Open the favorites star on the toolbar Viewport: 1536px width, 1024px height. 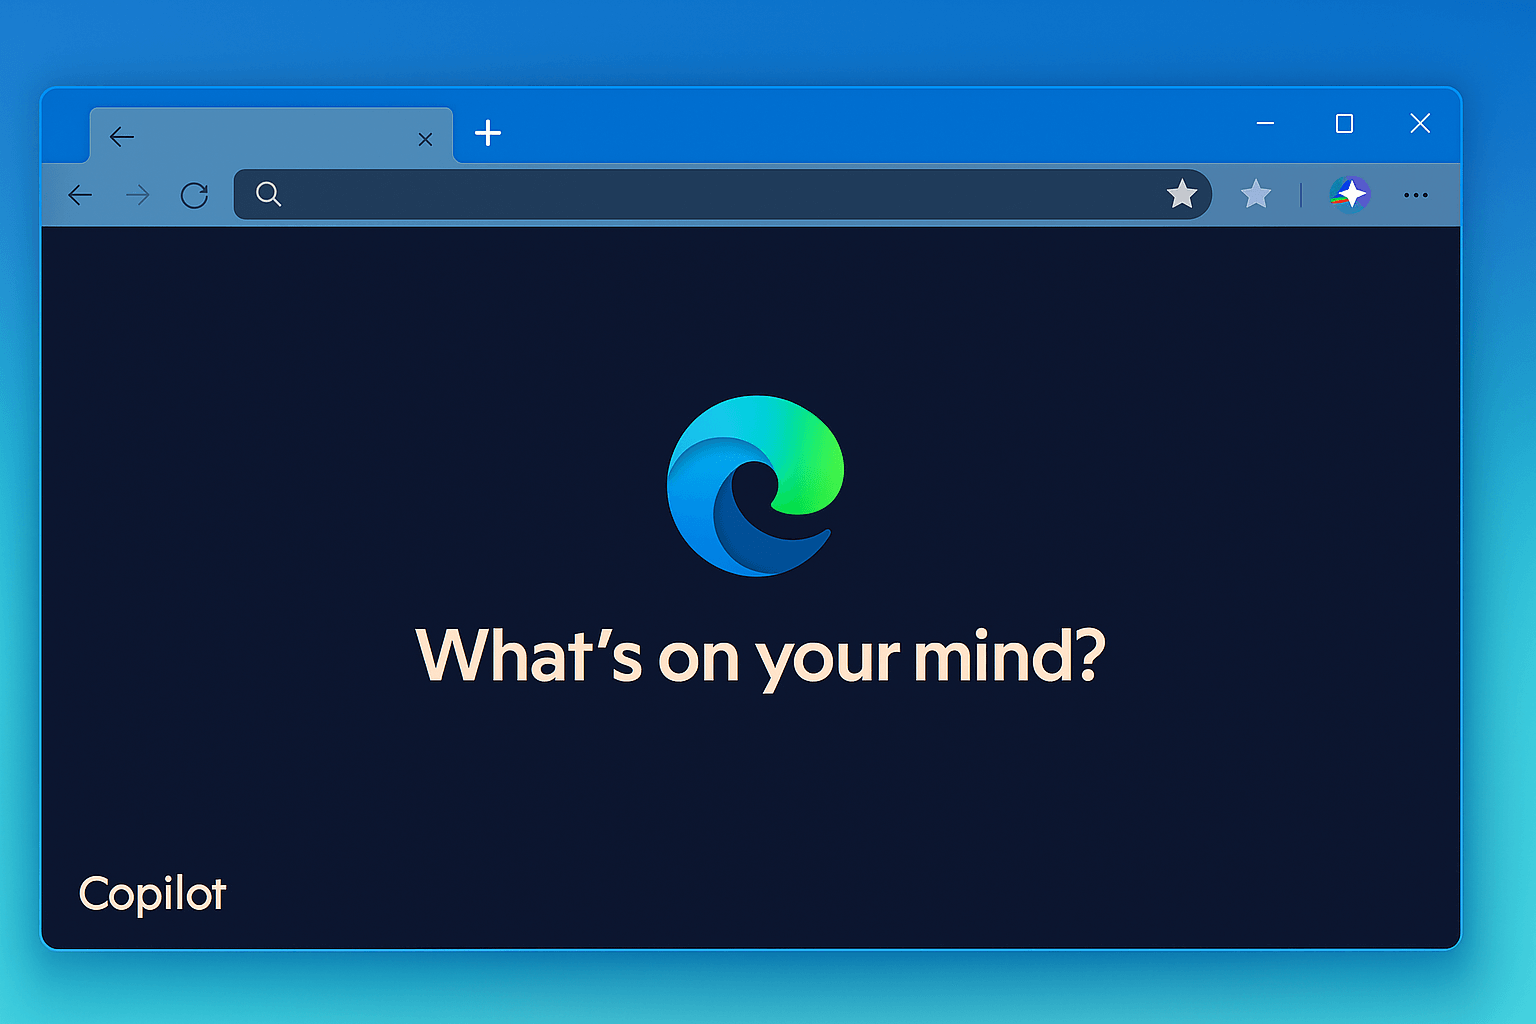click(1256, 194)
